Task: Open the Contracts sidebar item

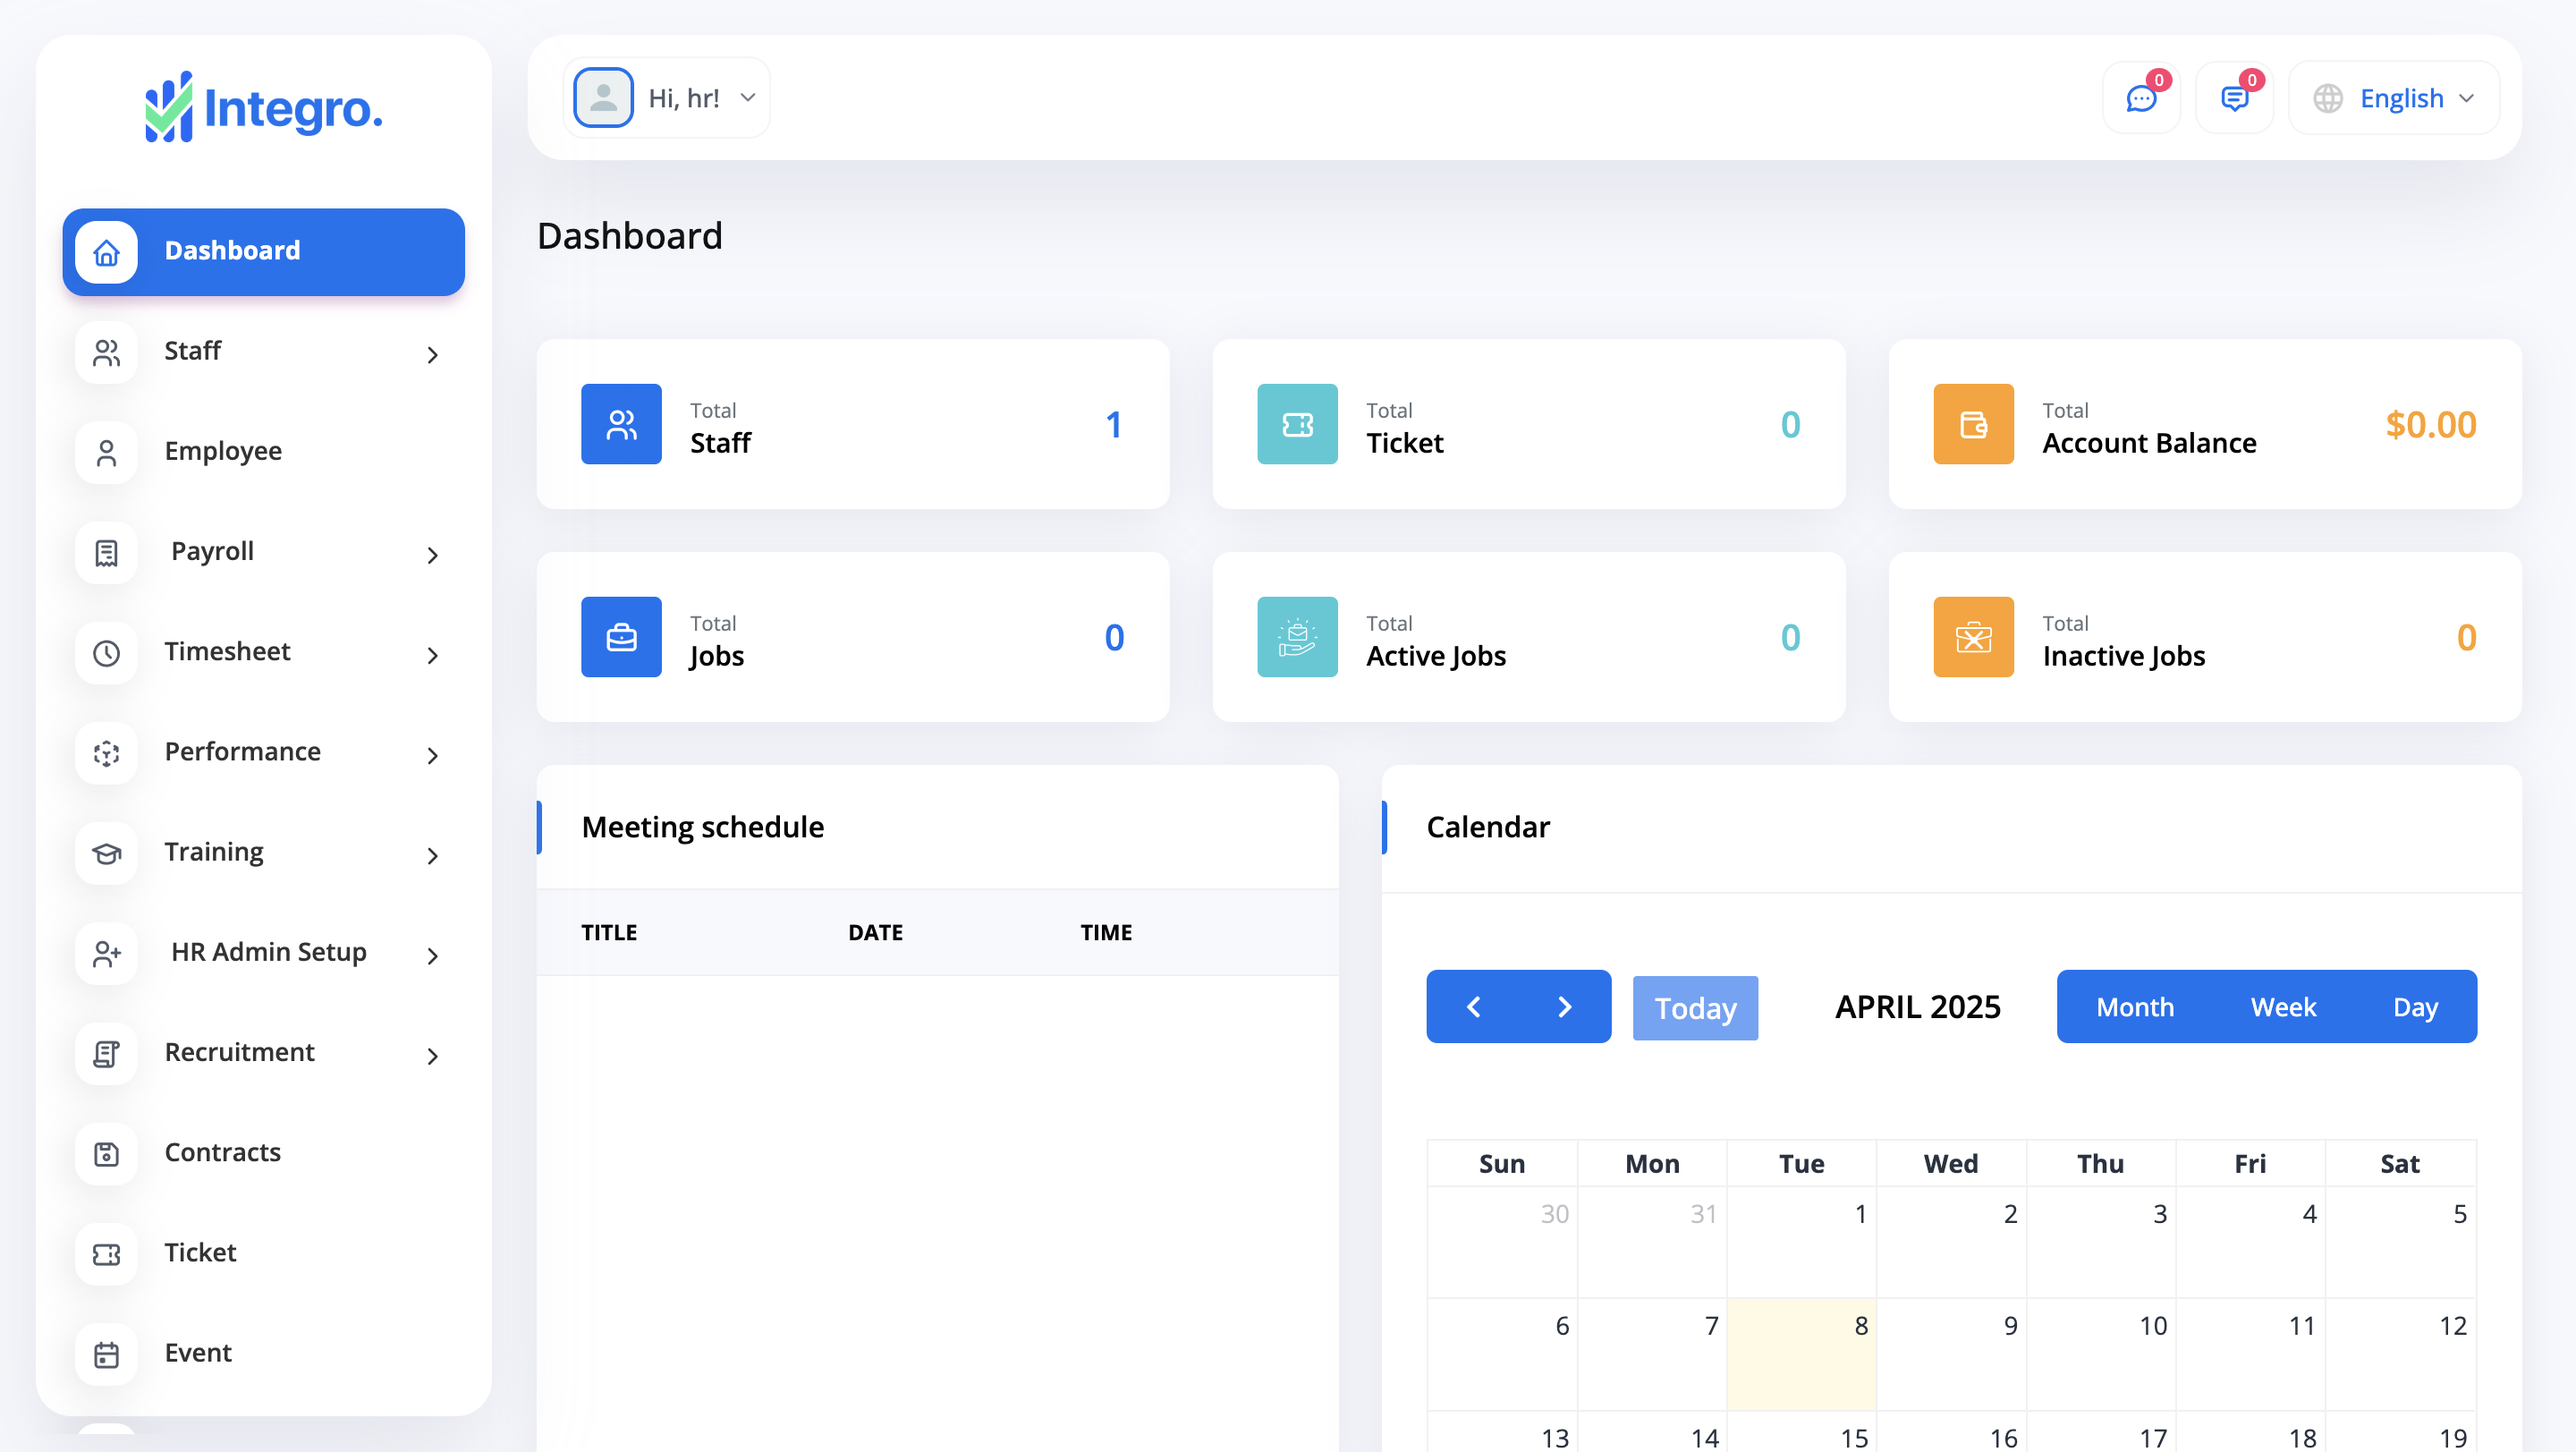Action: [x=222, y=1152]
